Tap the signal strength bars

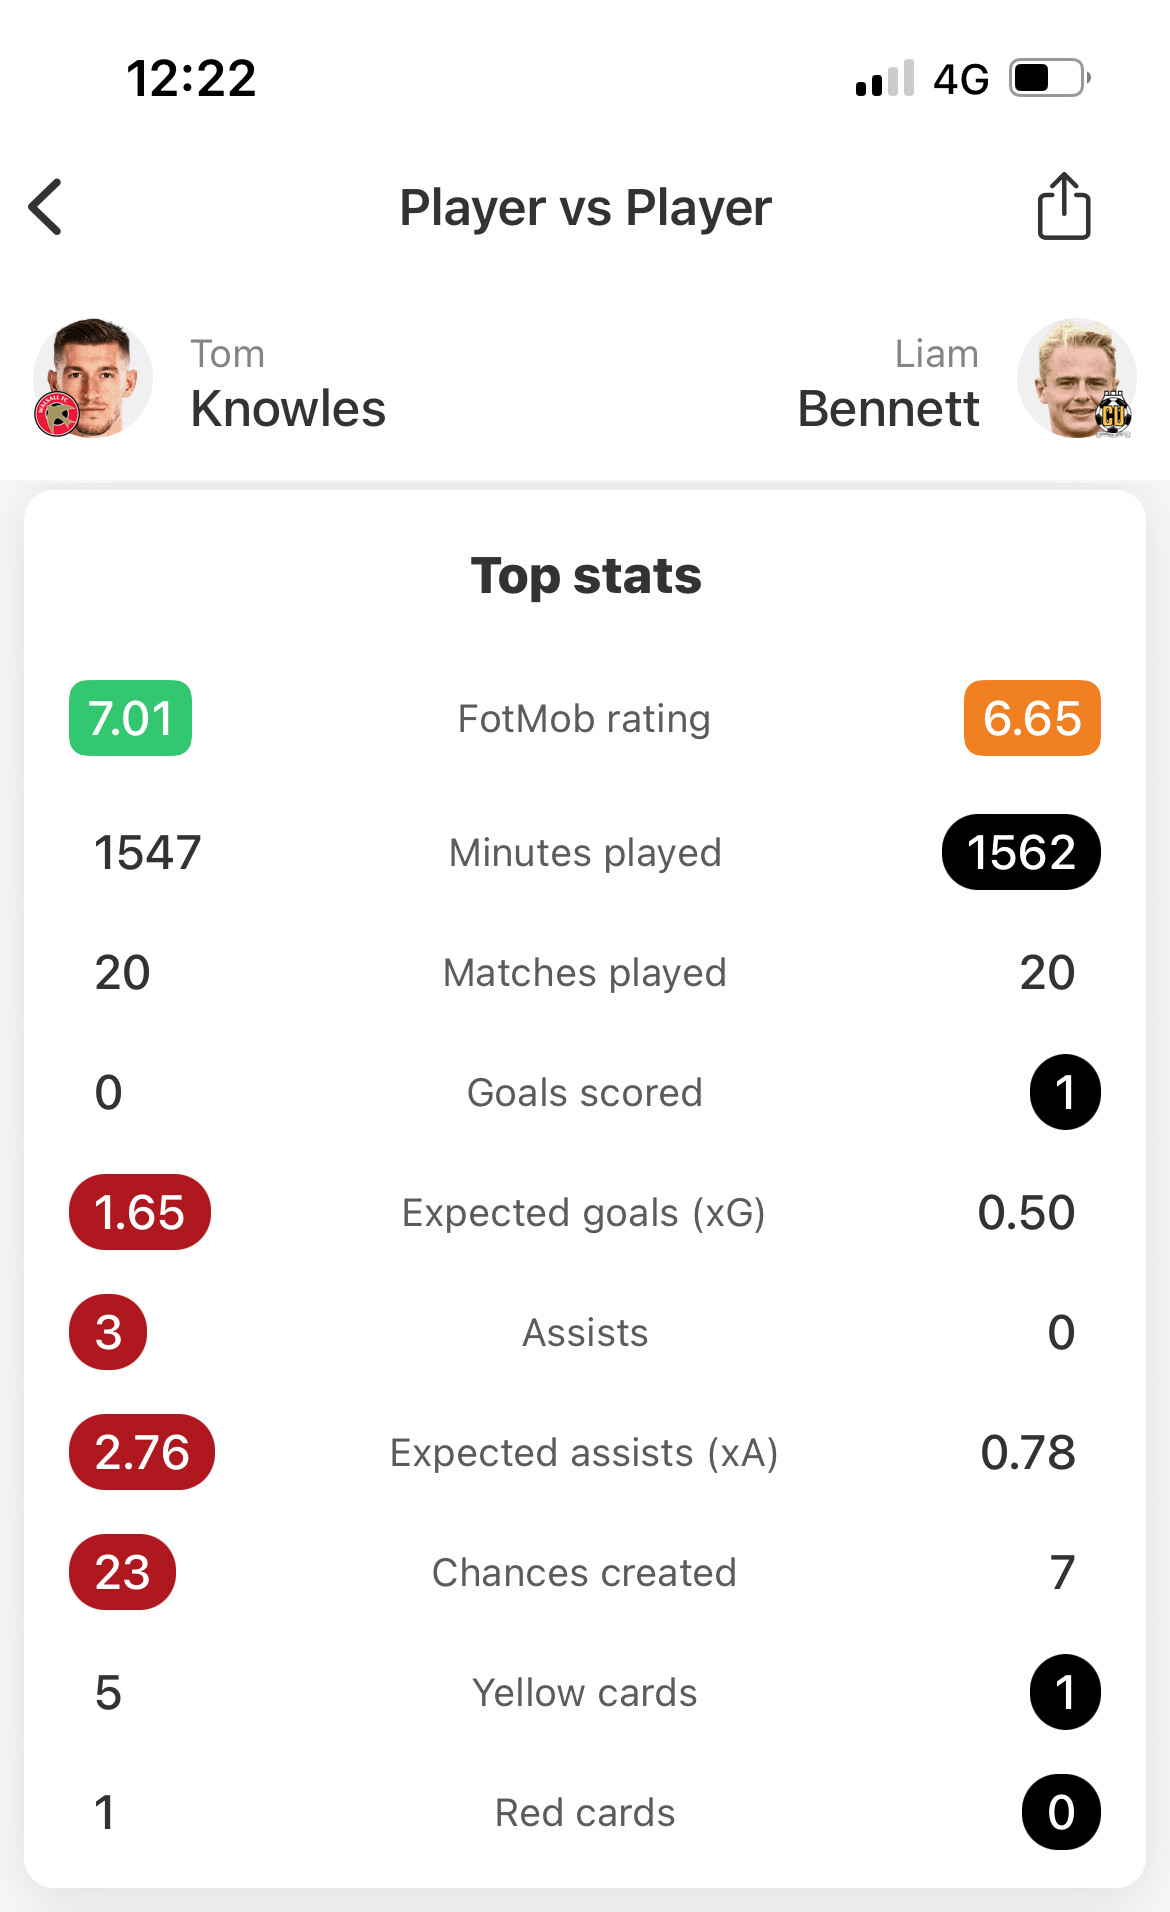[x=885, y=78]
